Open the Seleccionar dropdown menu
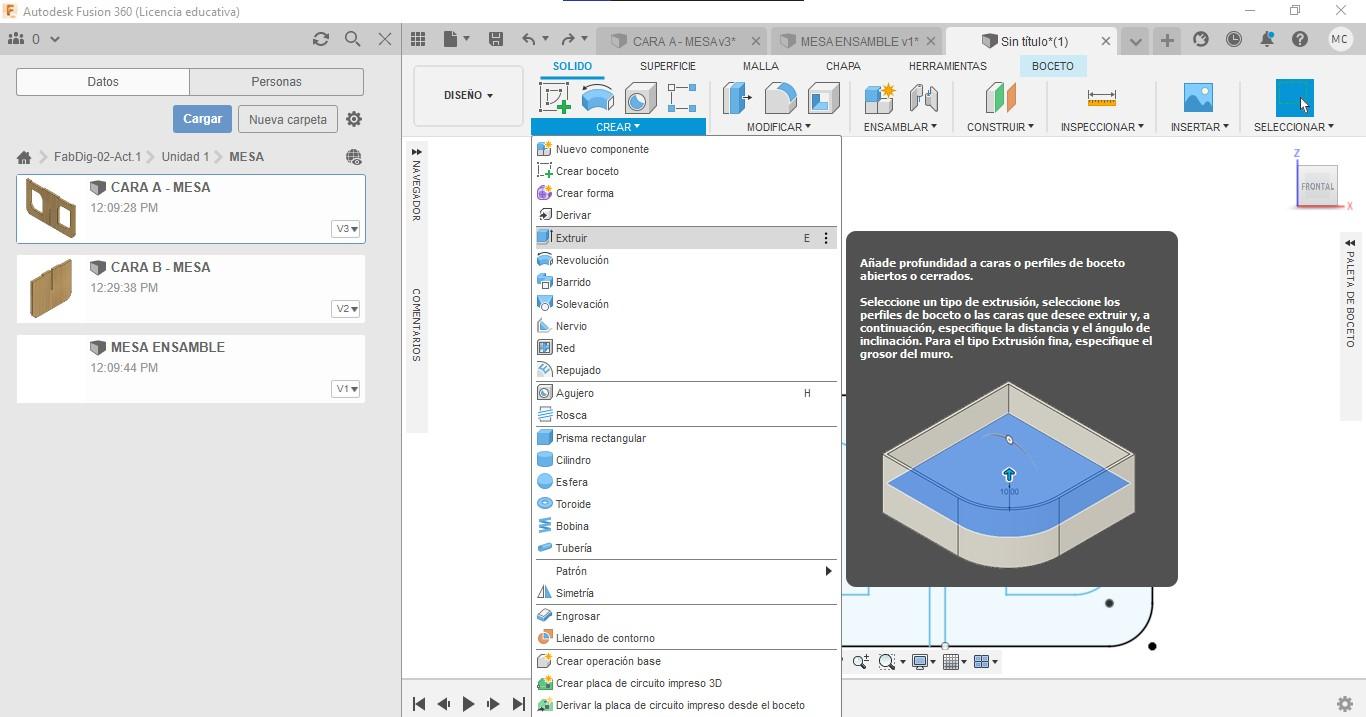Viewport: 1366px width, 717px height. tap(1293, 127)
